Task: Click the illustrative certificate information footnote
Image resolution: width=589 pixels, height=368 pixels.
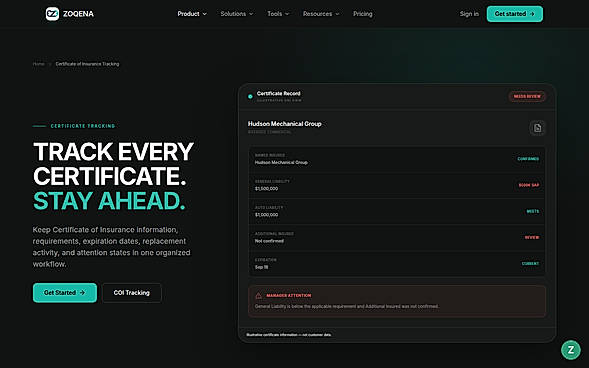Action: [x=289, y=335]
